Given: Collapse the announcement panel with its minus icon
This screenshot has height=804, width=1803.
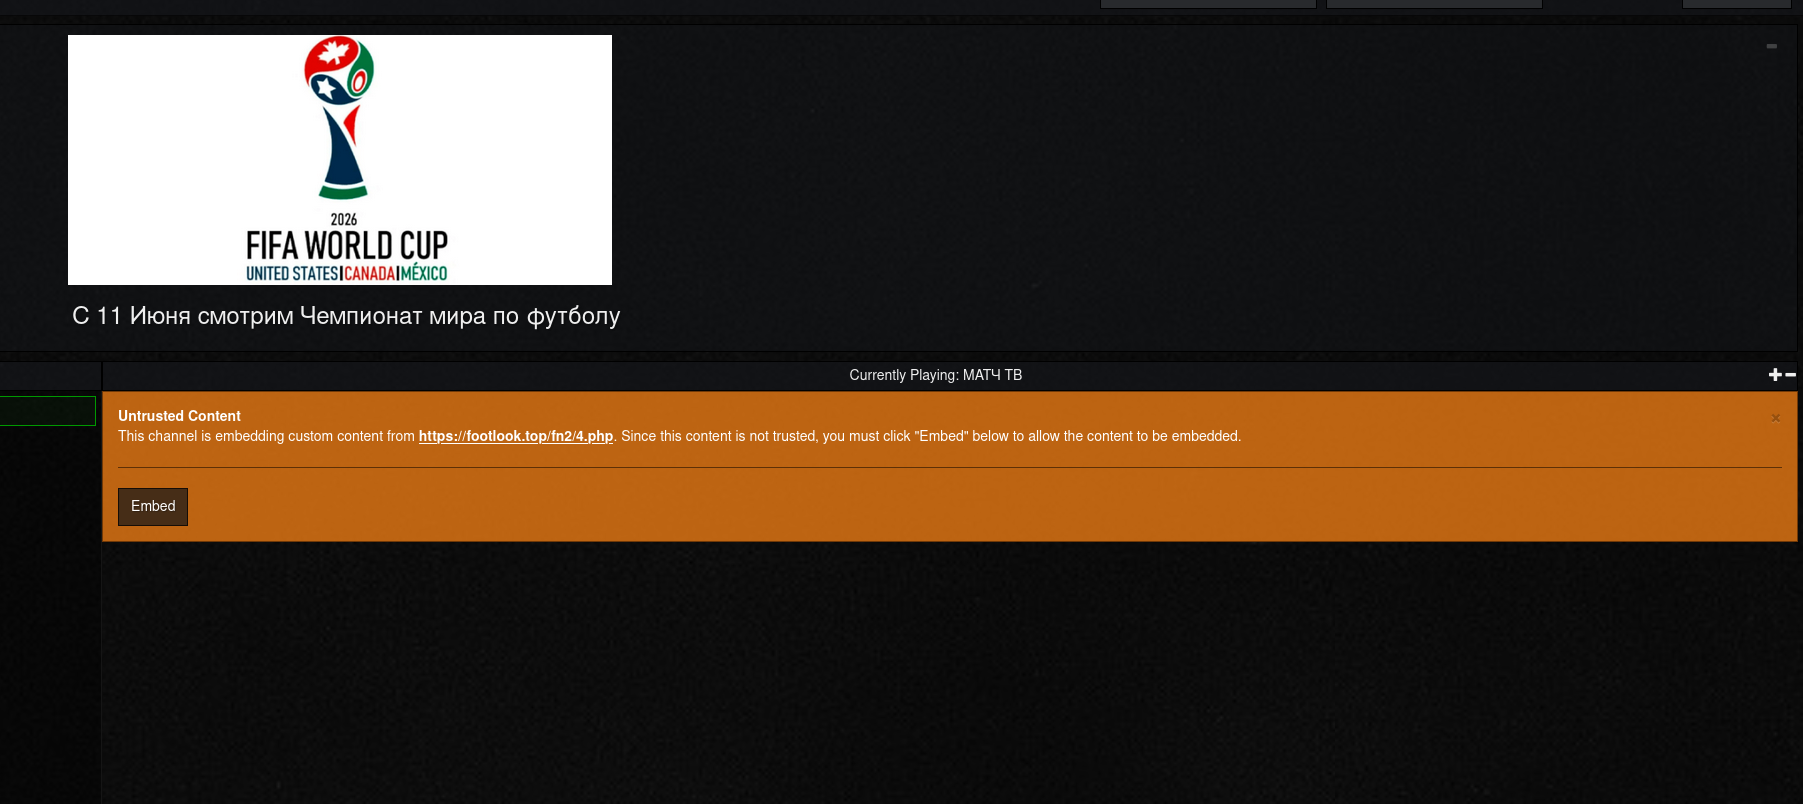Looking at the screenshot, I should coord(1772,46).
